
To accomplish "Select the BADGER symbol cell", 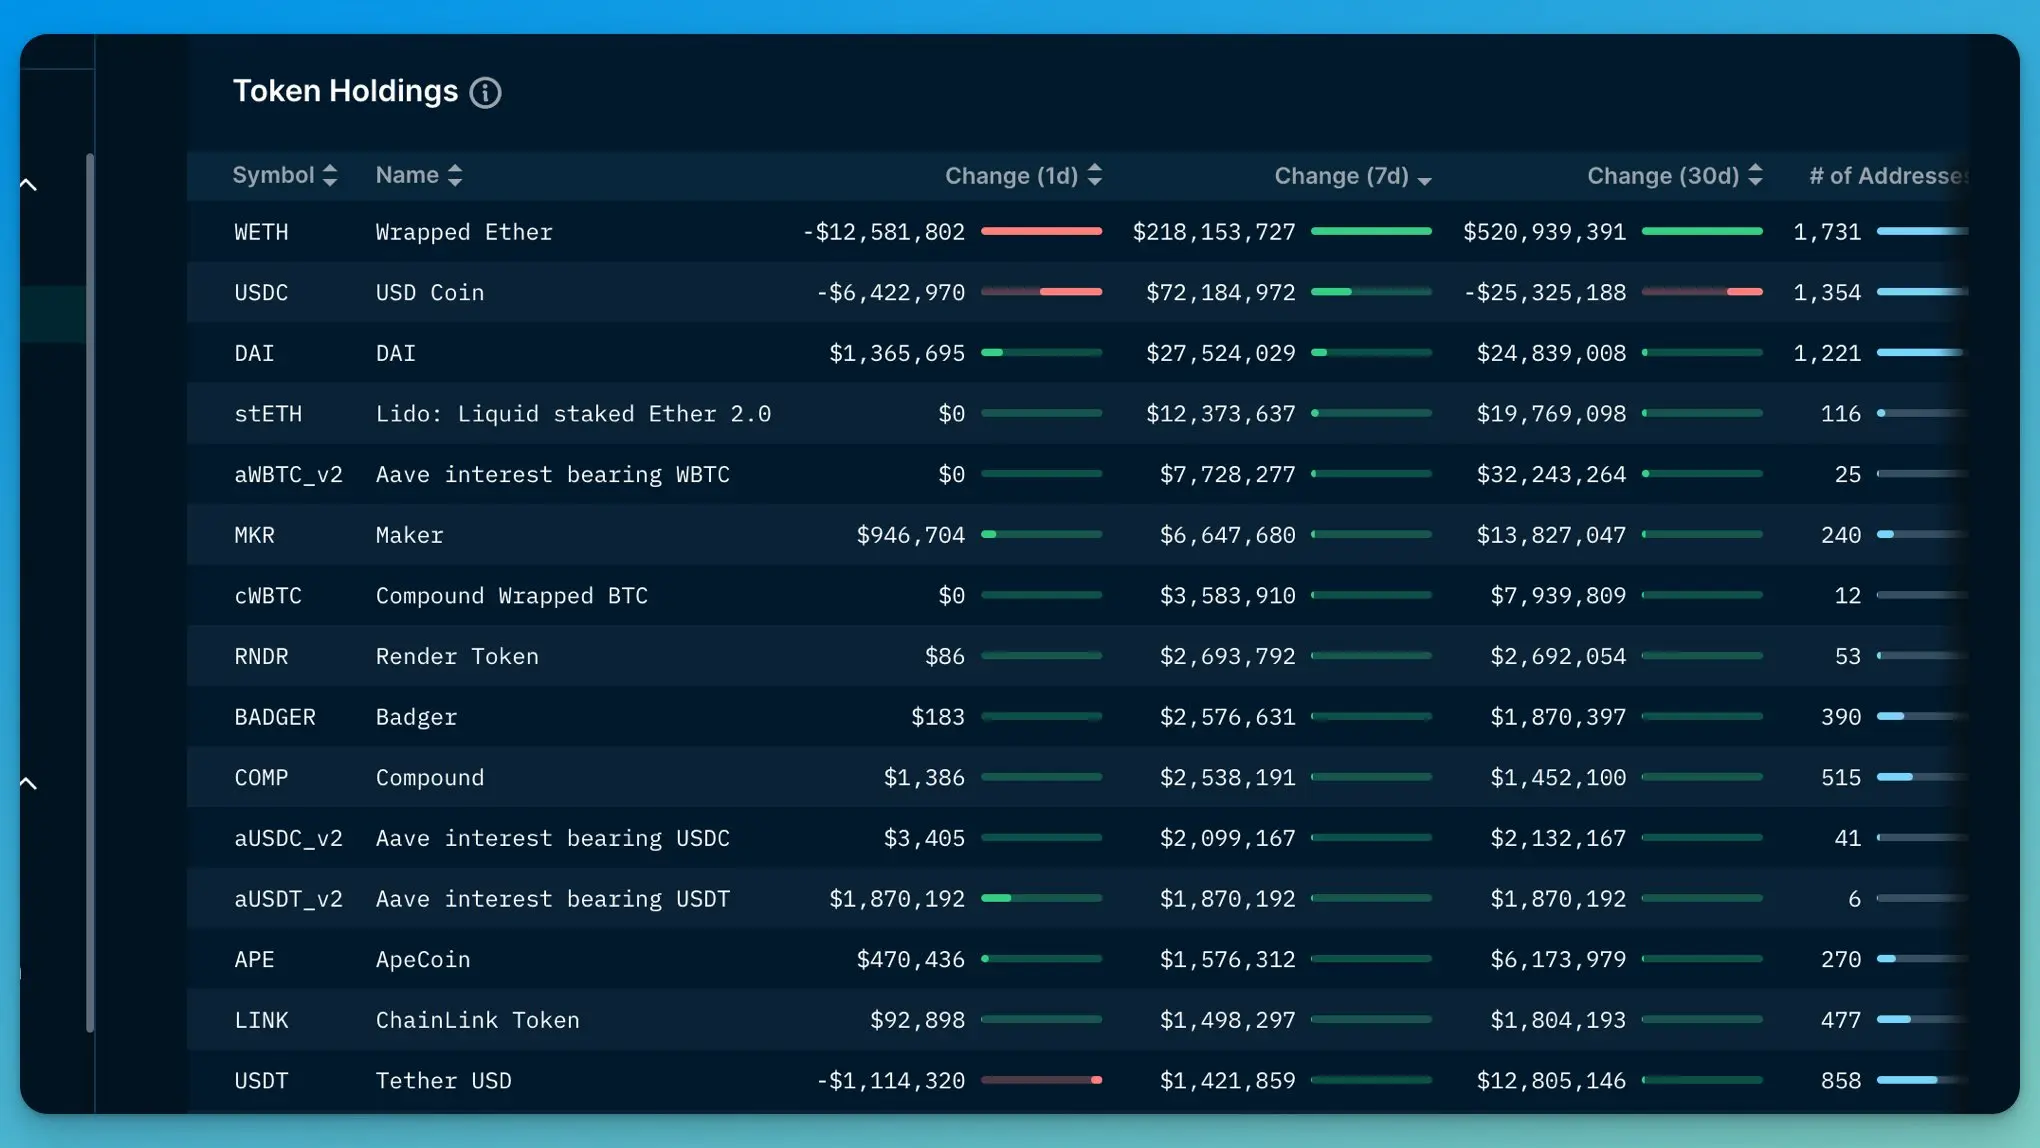I will click(x=275, y=718).
